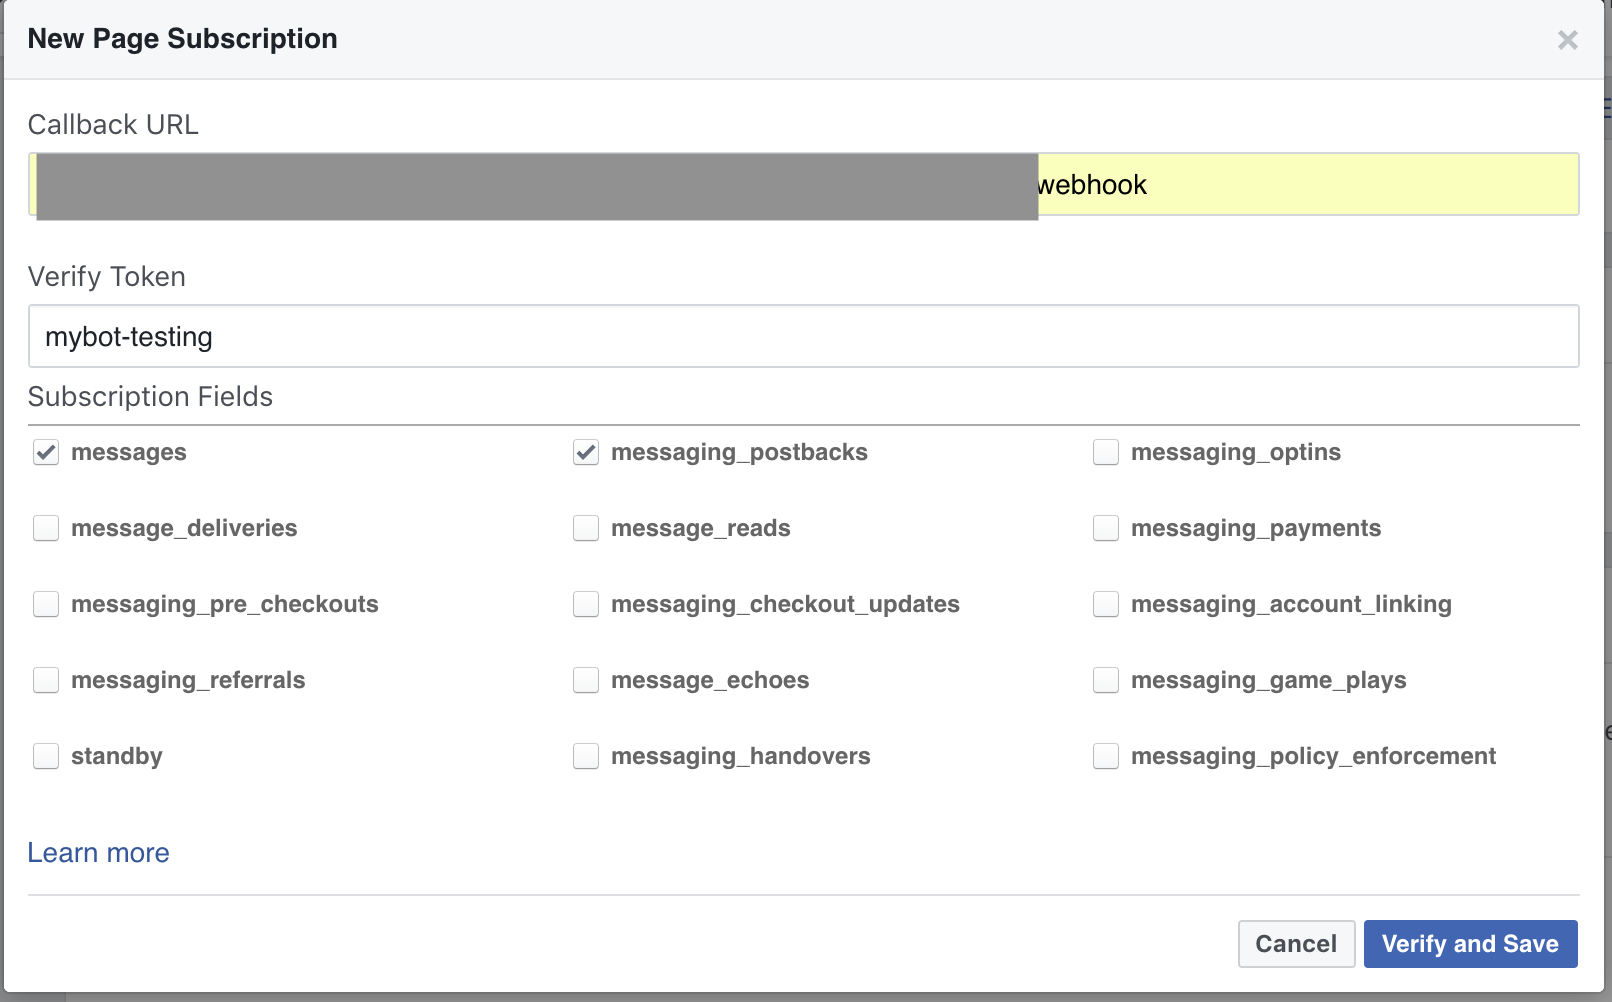1612x1002 pixels.
Task: Enable the messaging_optins subscription field
Action: (x=1105, y=452)
